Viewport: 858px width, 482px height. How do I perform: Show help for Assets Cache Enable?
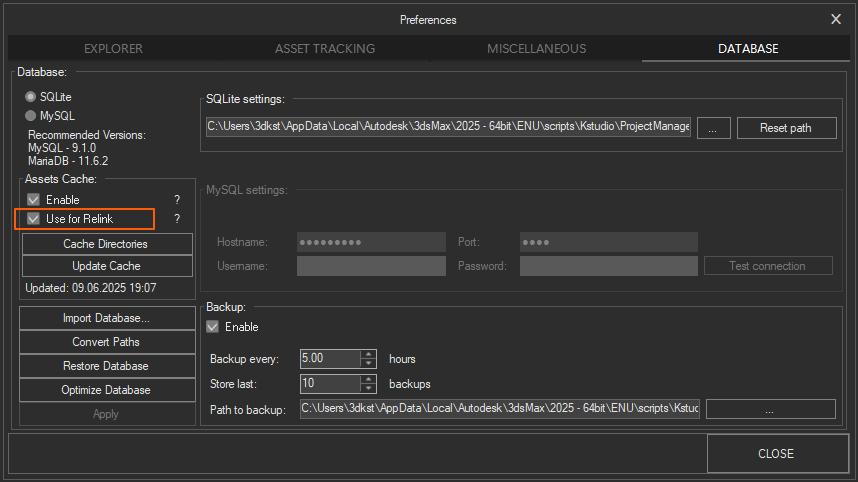click(x=177, y=200)
